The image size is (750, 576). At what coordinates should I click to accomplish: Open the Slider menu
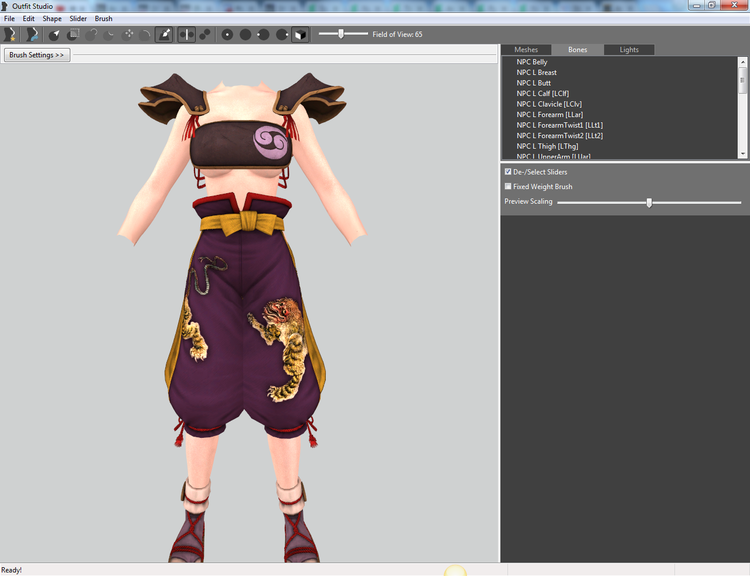(x=78, y=19)
